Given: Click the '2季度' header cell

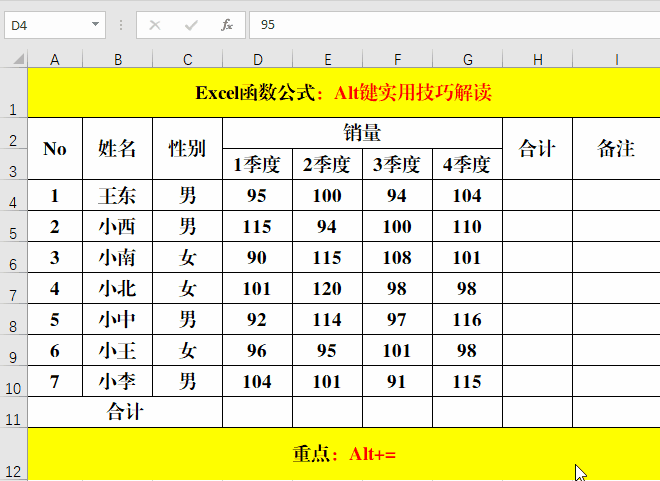Looking at the screenshot, I should pyautogui.click(x=327, y=164).
